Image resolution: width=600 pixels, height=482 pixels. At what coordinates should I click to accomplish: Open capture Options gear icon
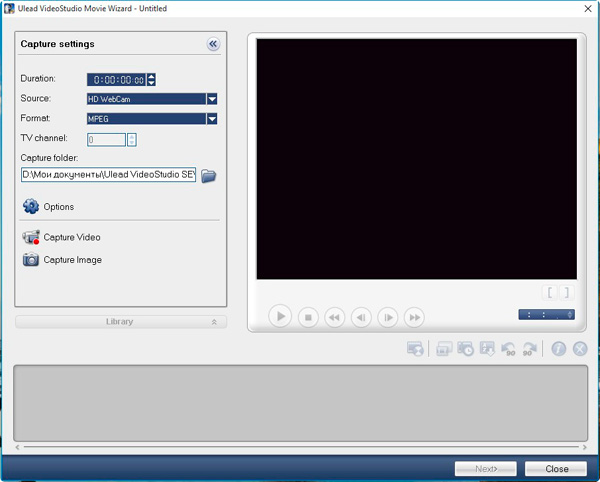pyautogui.click(x=31, y=207)
